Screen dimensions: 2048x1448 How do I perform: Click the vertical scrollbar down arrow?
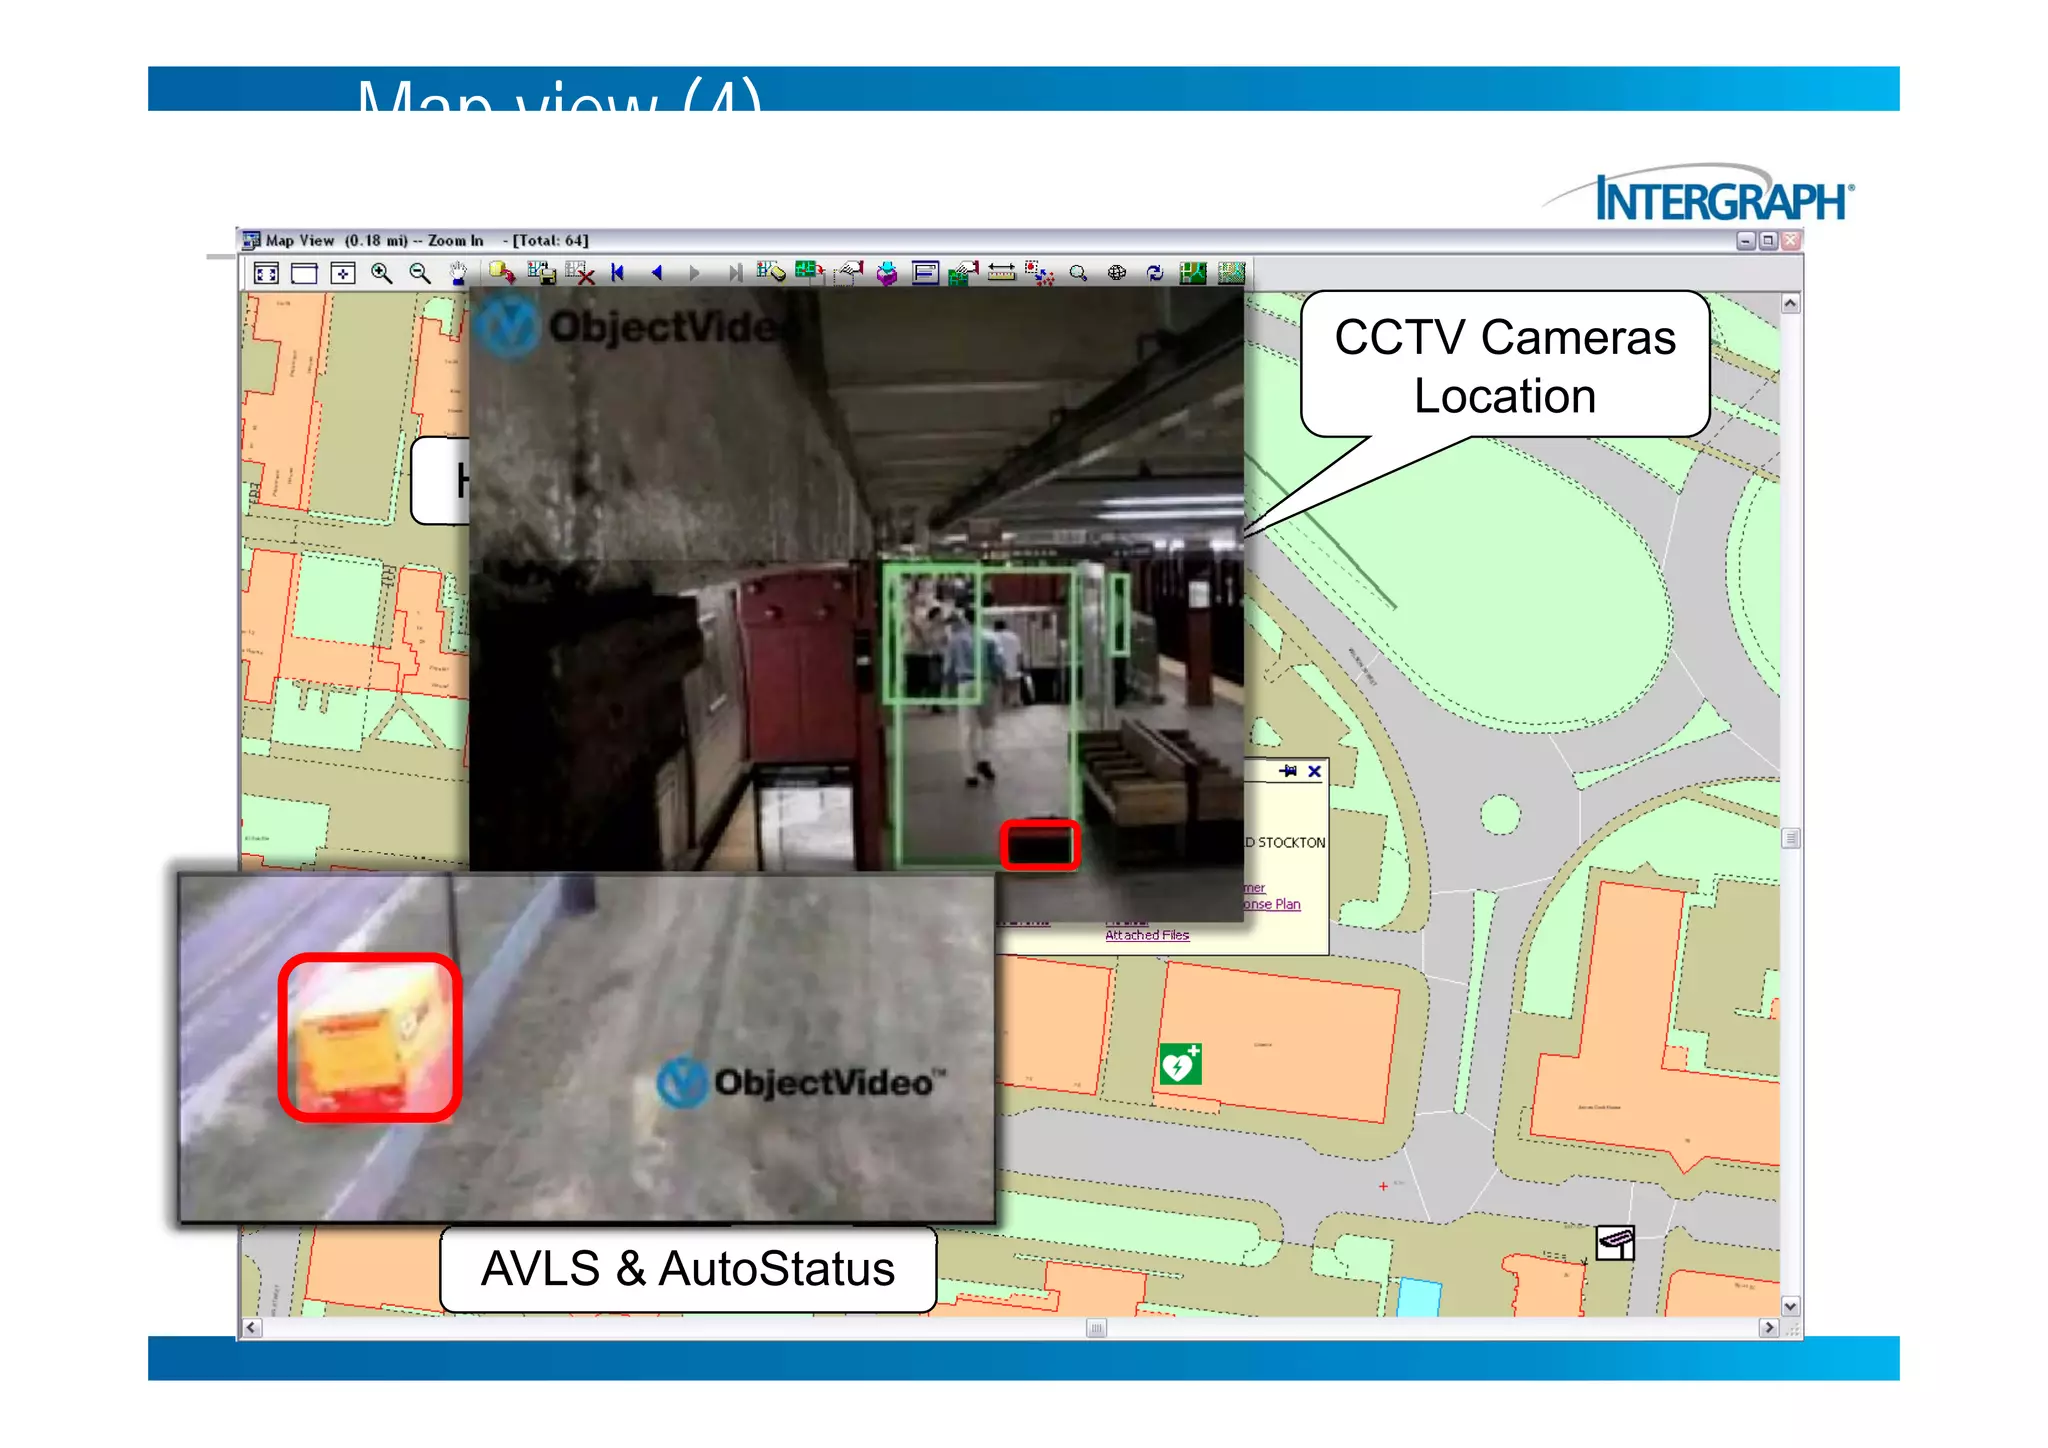click(x=1790, y=1306)
